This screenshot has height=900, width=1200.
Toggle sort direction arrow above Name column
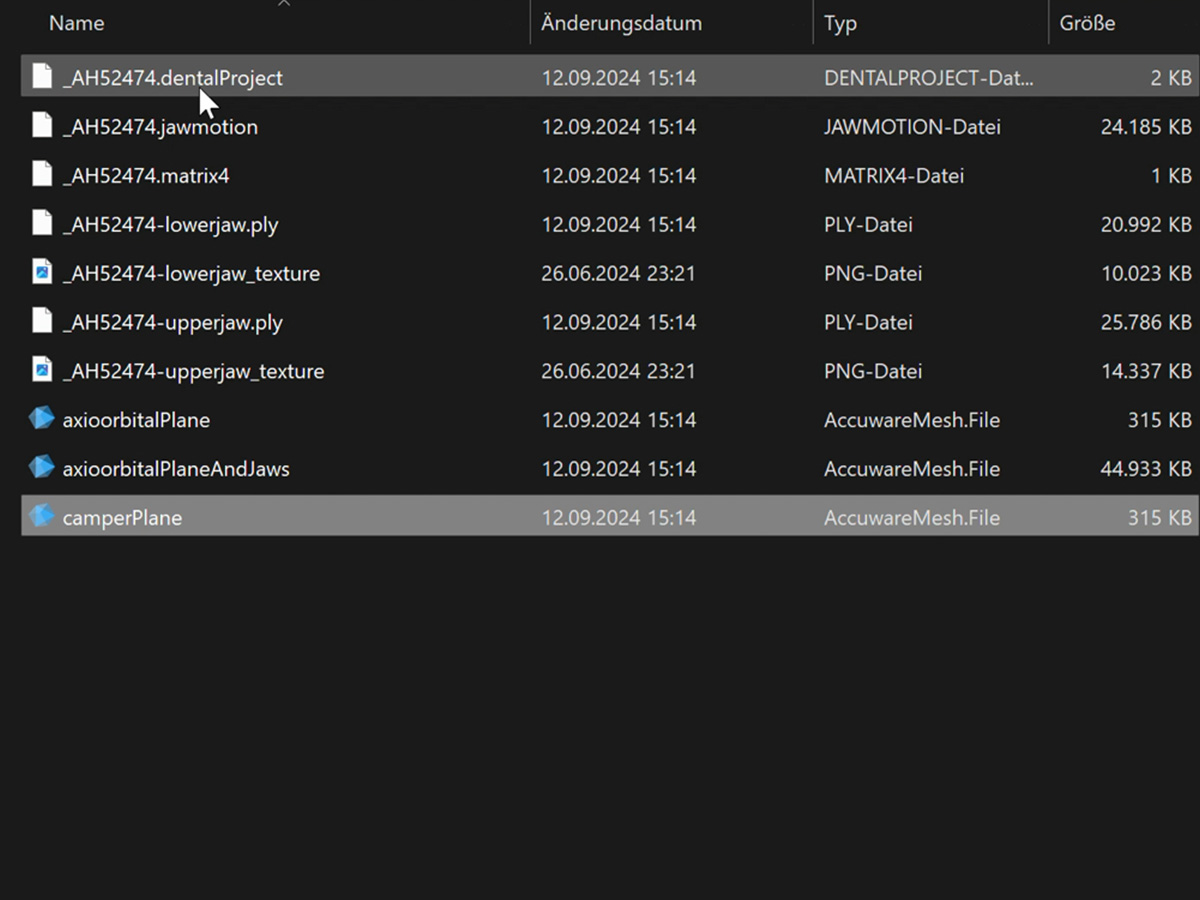[x=284, y=4]
